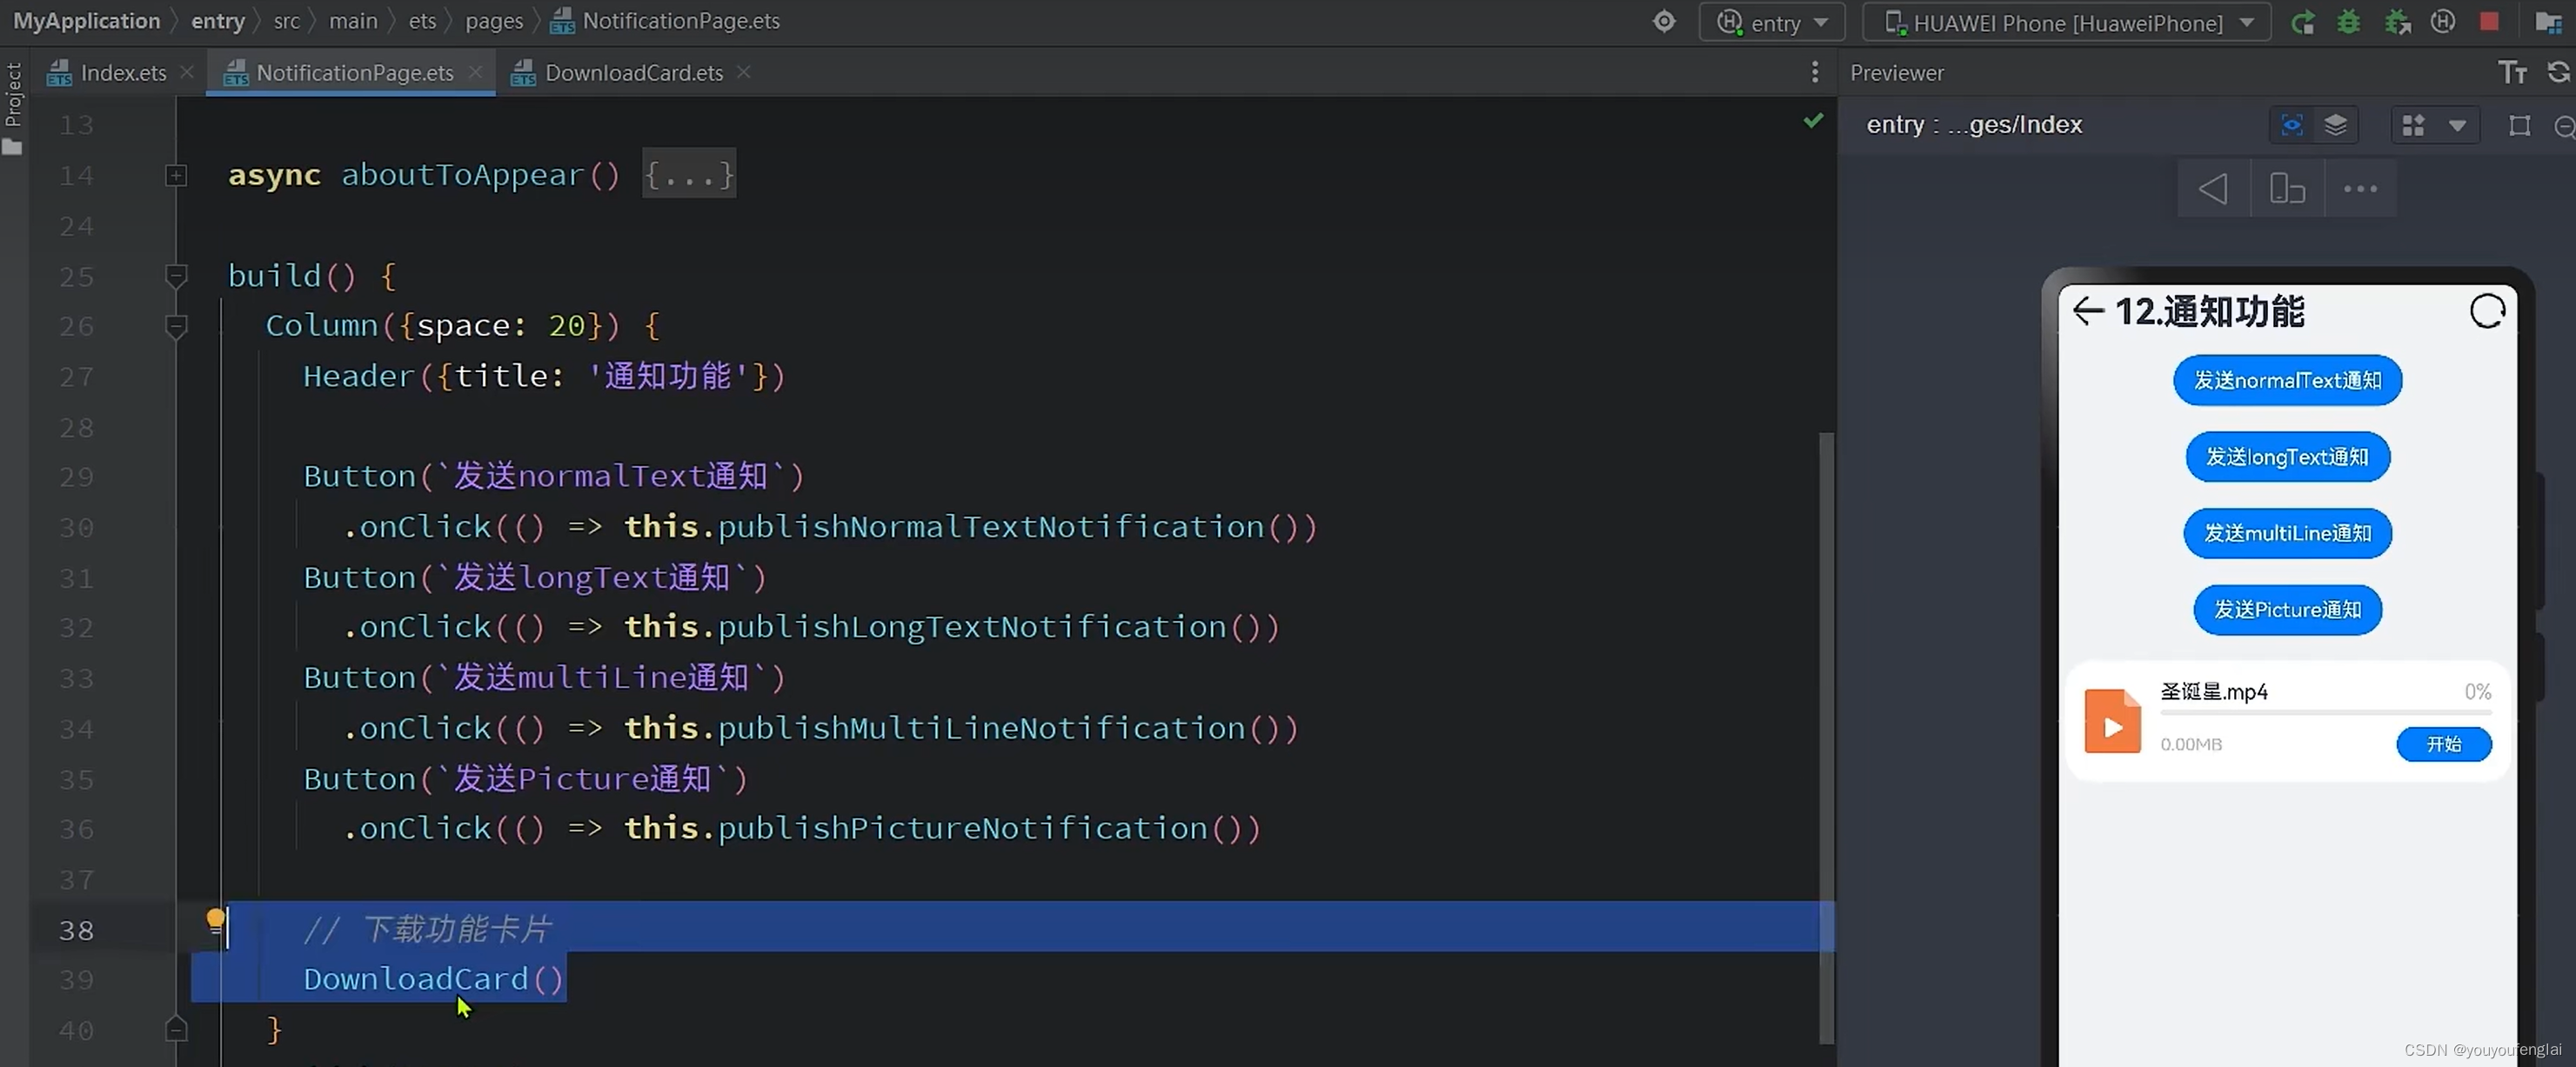Viewport: 2576px width, 1067px height.
Task: Click the yellow lightbulb quick-fix icon
Action: pyautogui.click(x=215, y=920)
